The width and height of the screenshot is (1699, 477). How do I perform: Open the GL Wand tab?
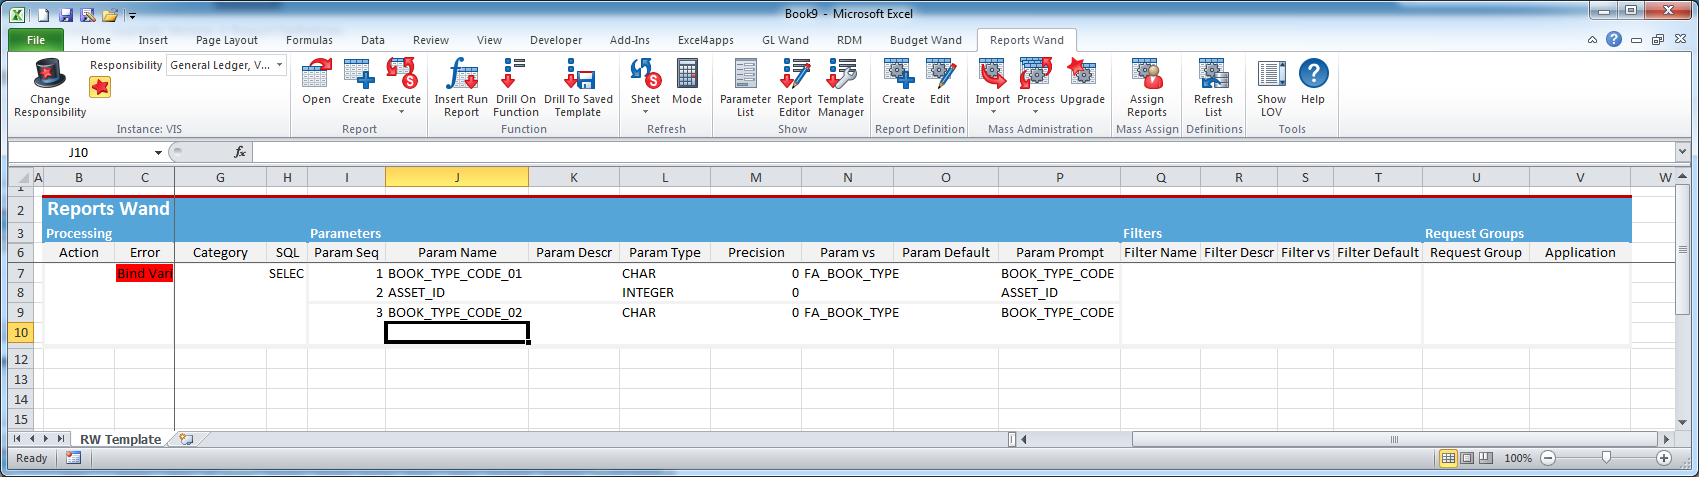pos(785,40)
